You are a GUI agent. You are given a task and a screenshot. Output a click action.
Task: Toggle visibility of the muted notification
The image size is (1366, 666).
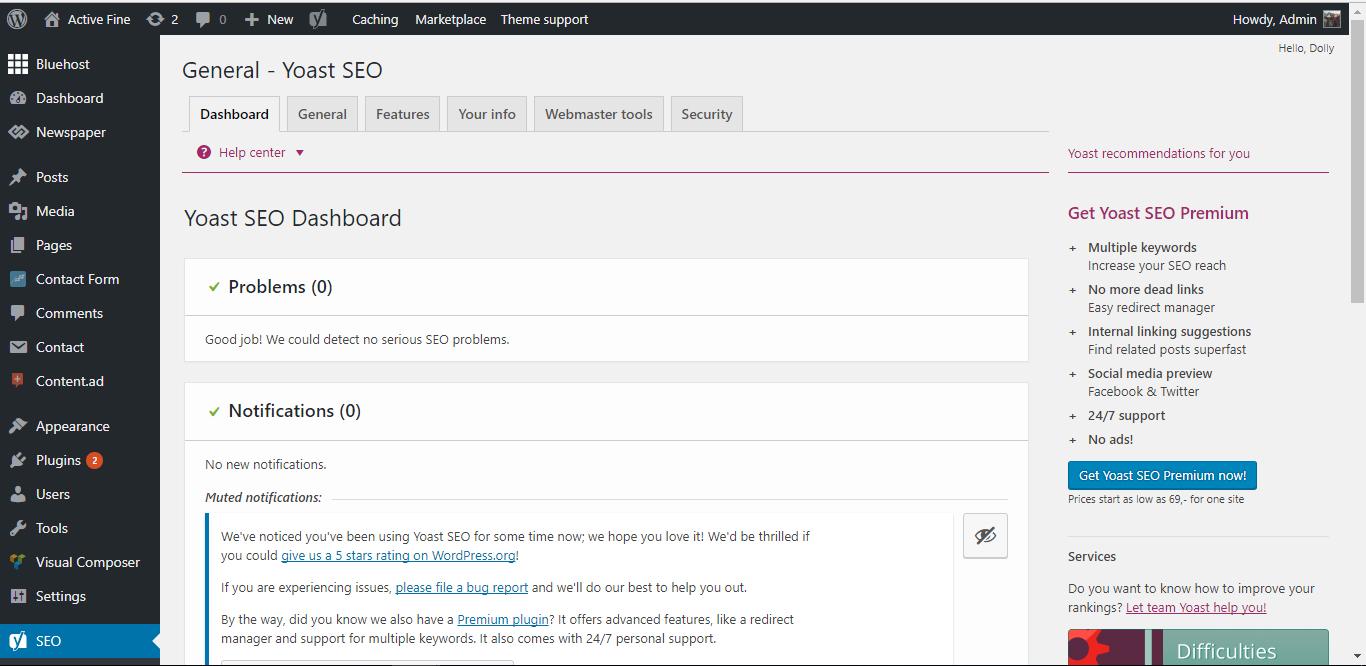point(985,536)
